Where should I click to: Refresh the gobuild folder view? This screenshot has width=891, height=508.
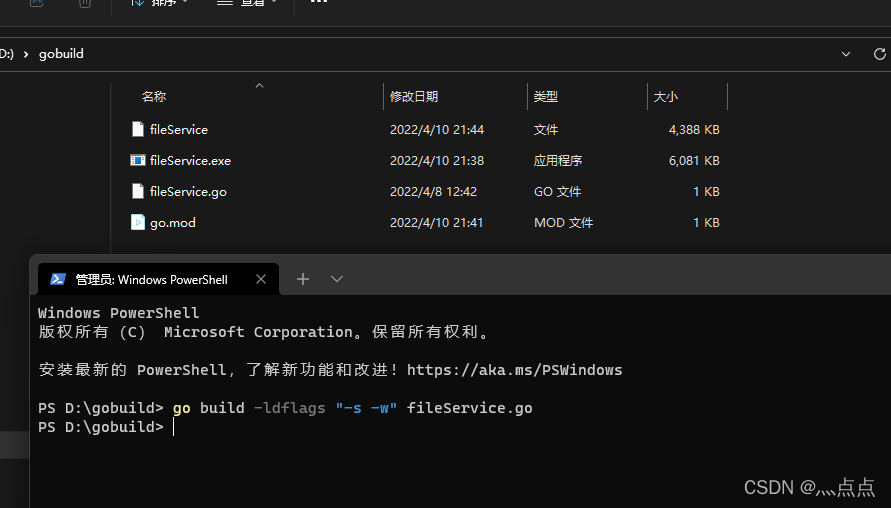(x=880, y=54)
